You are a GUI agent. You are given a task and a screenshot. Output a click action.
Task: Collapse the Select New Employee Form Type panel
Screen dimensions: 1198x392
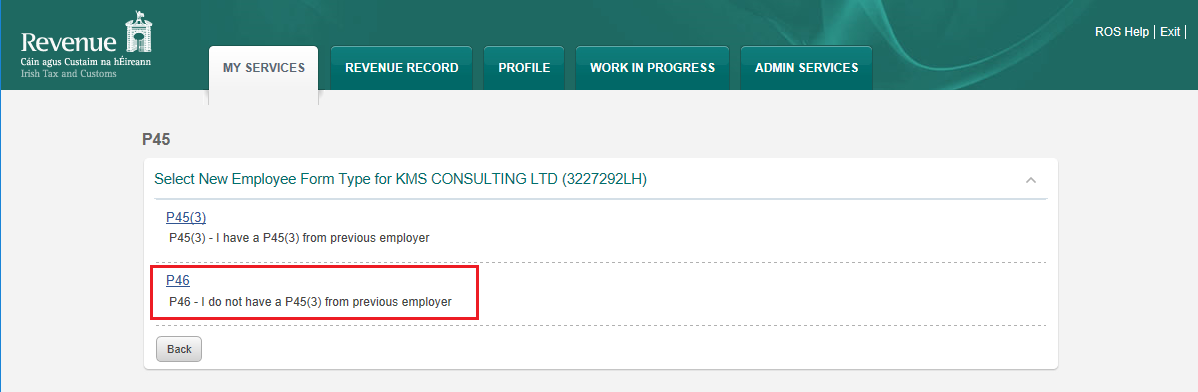(x=1031, y=180)
